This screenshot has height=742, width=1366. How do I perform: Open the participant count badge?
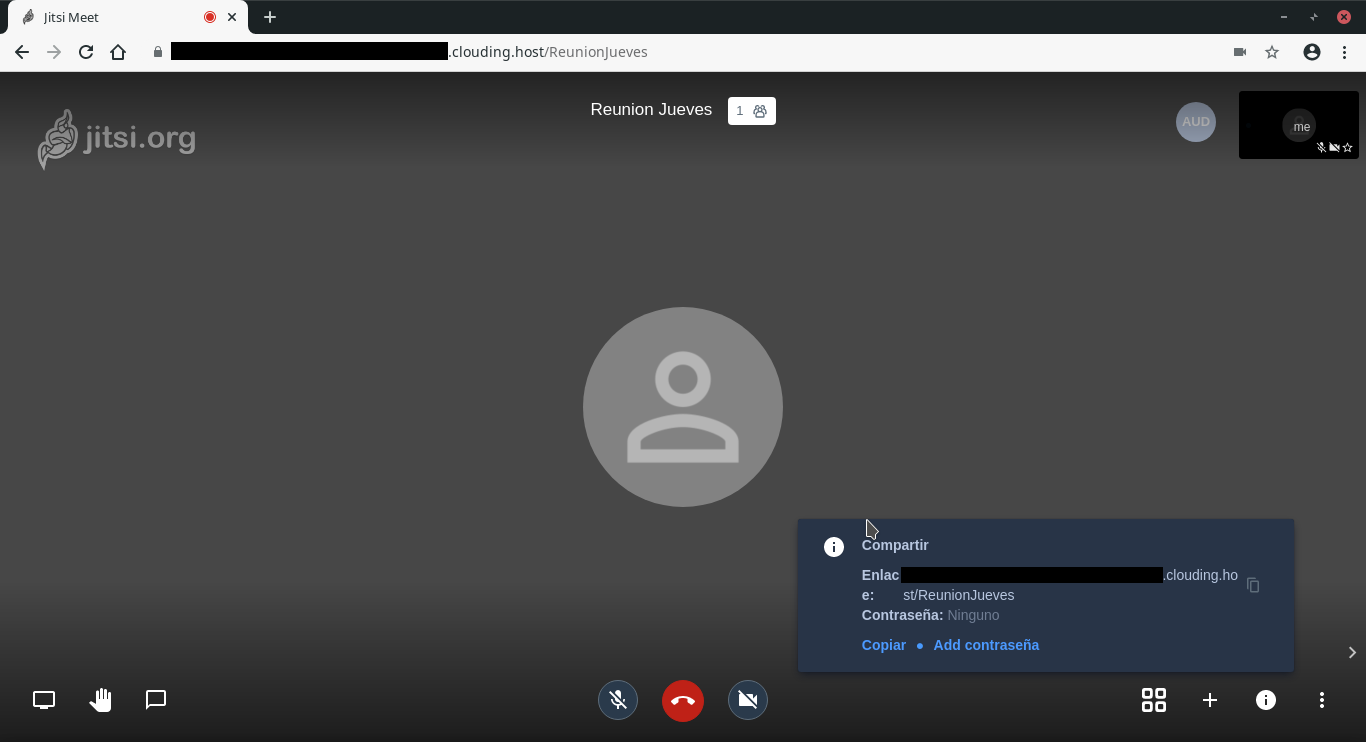pos(752,111)
